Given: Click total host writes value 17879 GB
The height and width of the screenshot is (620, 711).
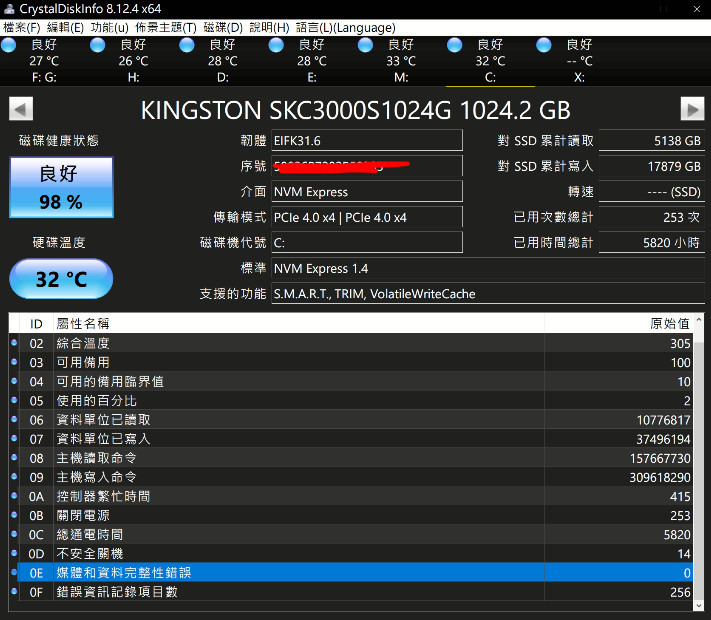Looking at the screenshot, I should [652, 166].
